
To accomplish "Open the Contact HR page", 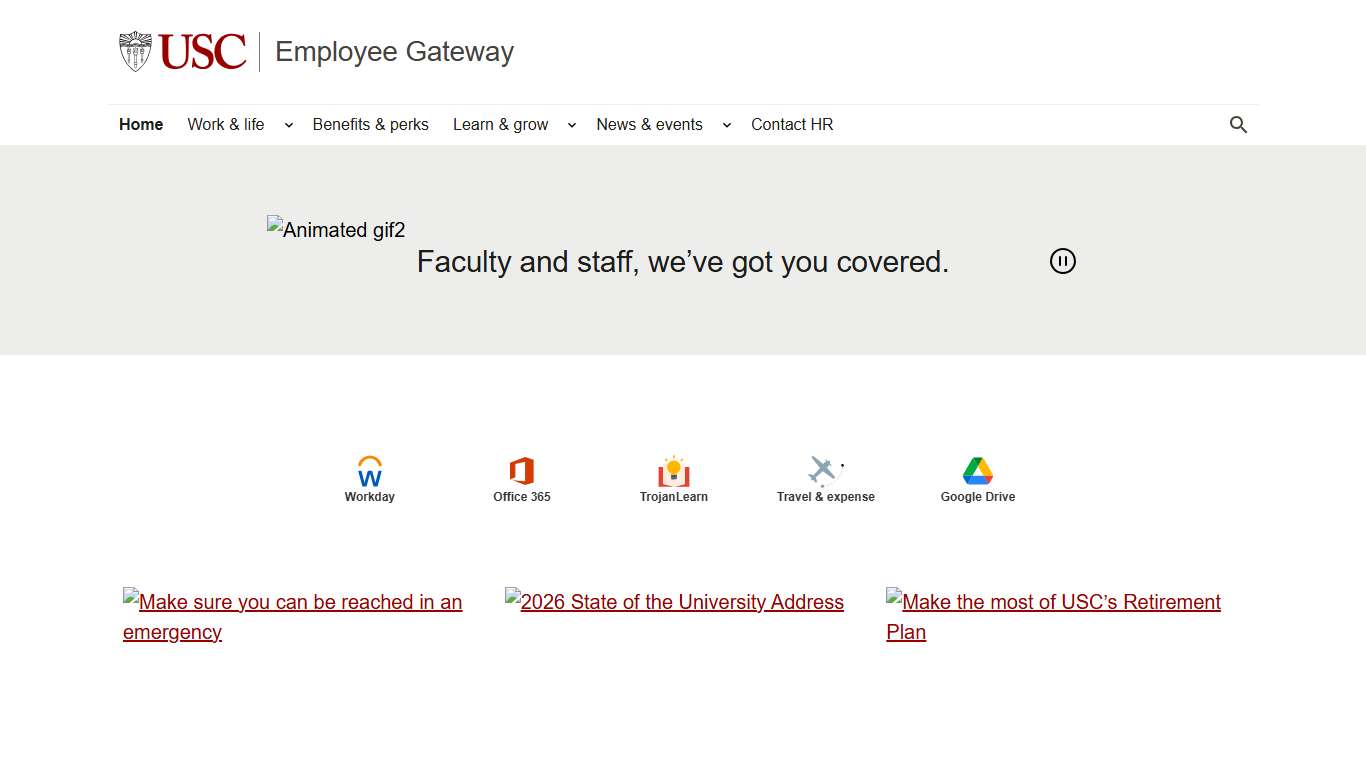I will [792, 124].
